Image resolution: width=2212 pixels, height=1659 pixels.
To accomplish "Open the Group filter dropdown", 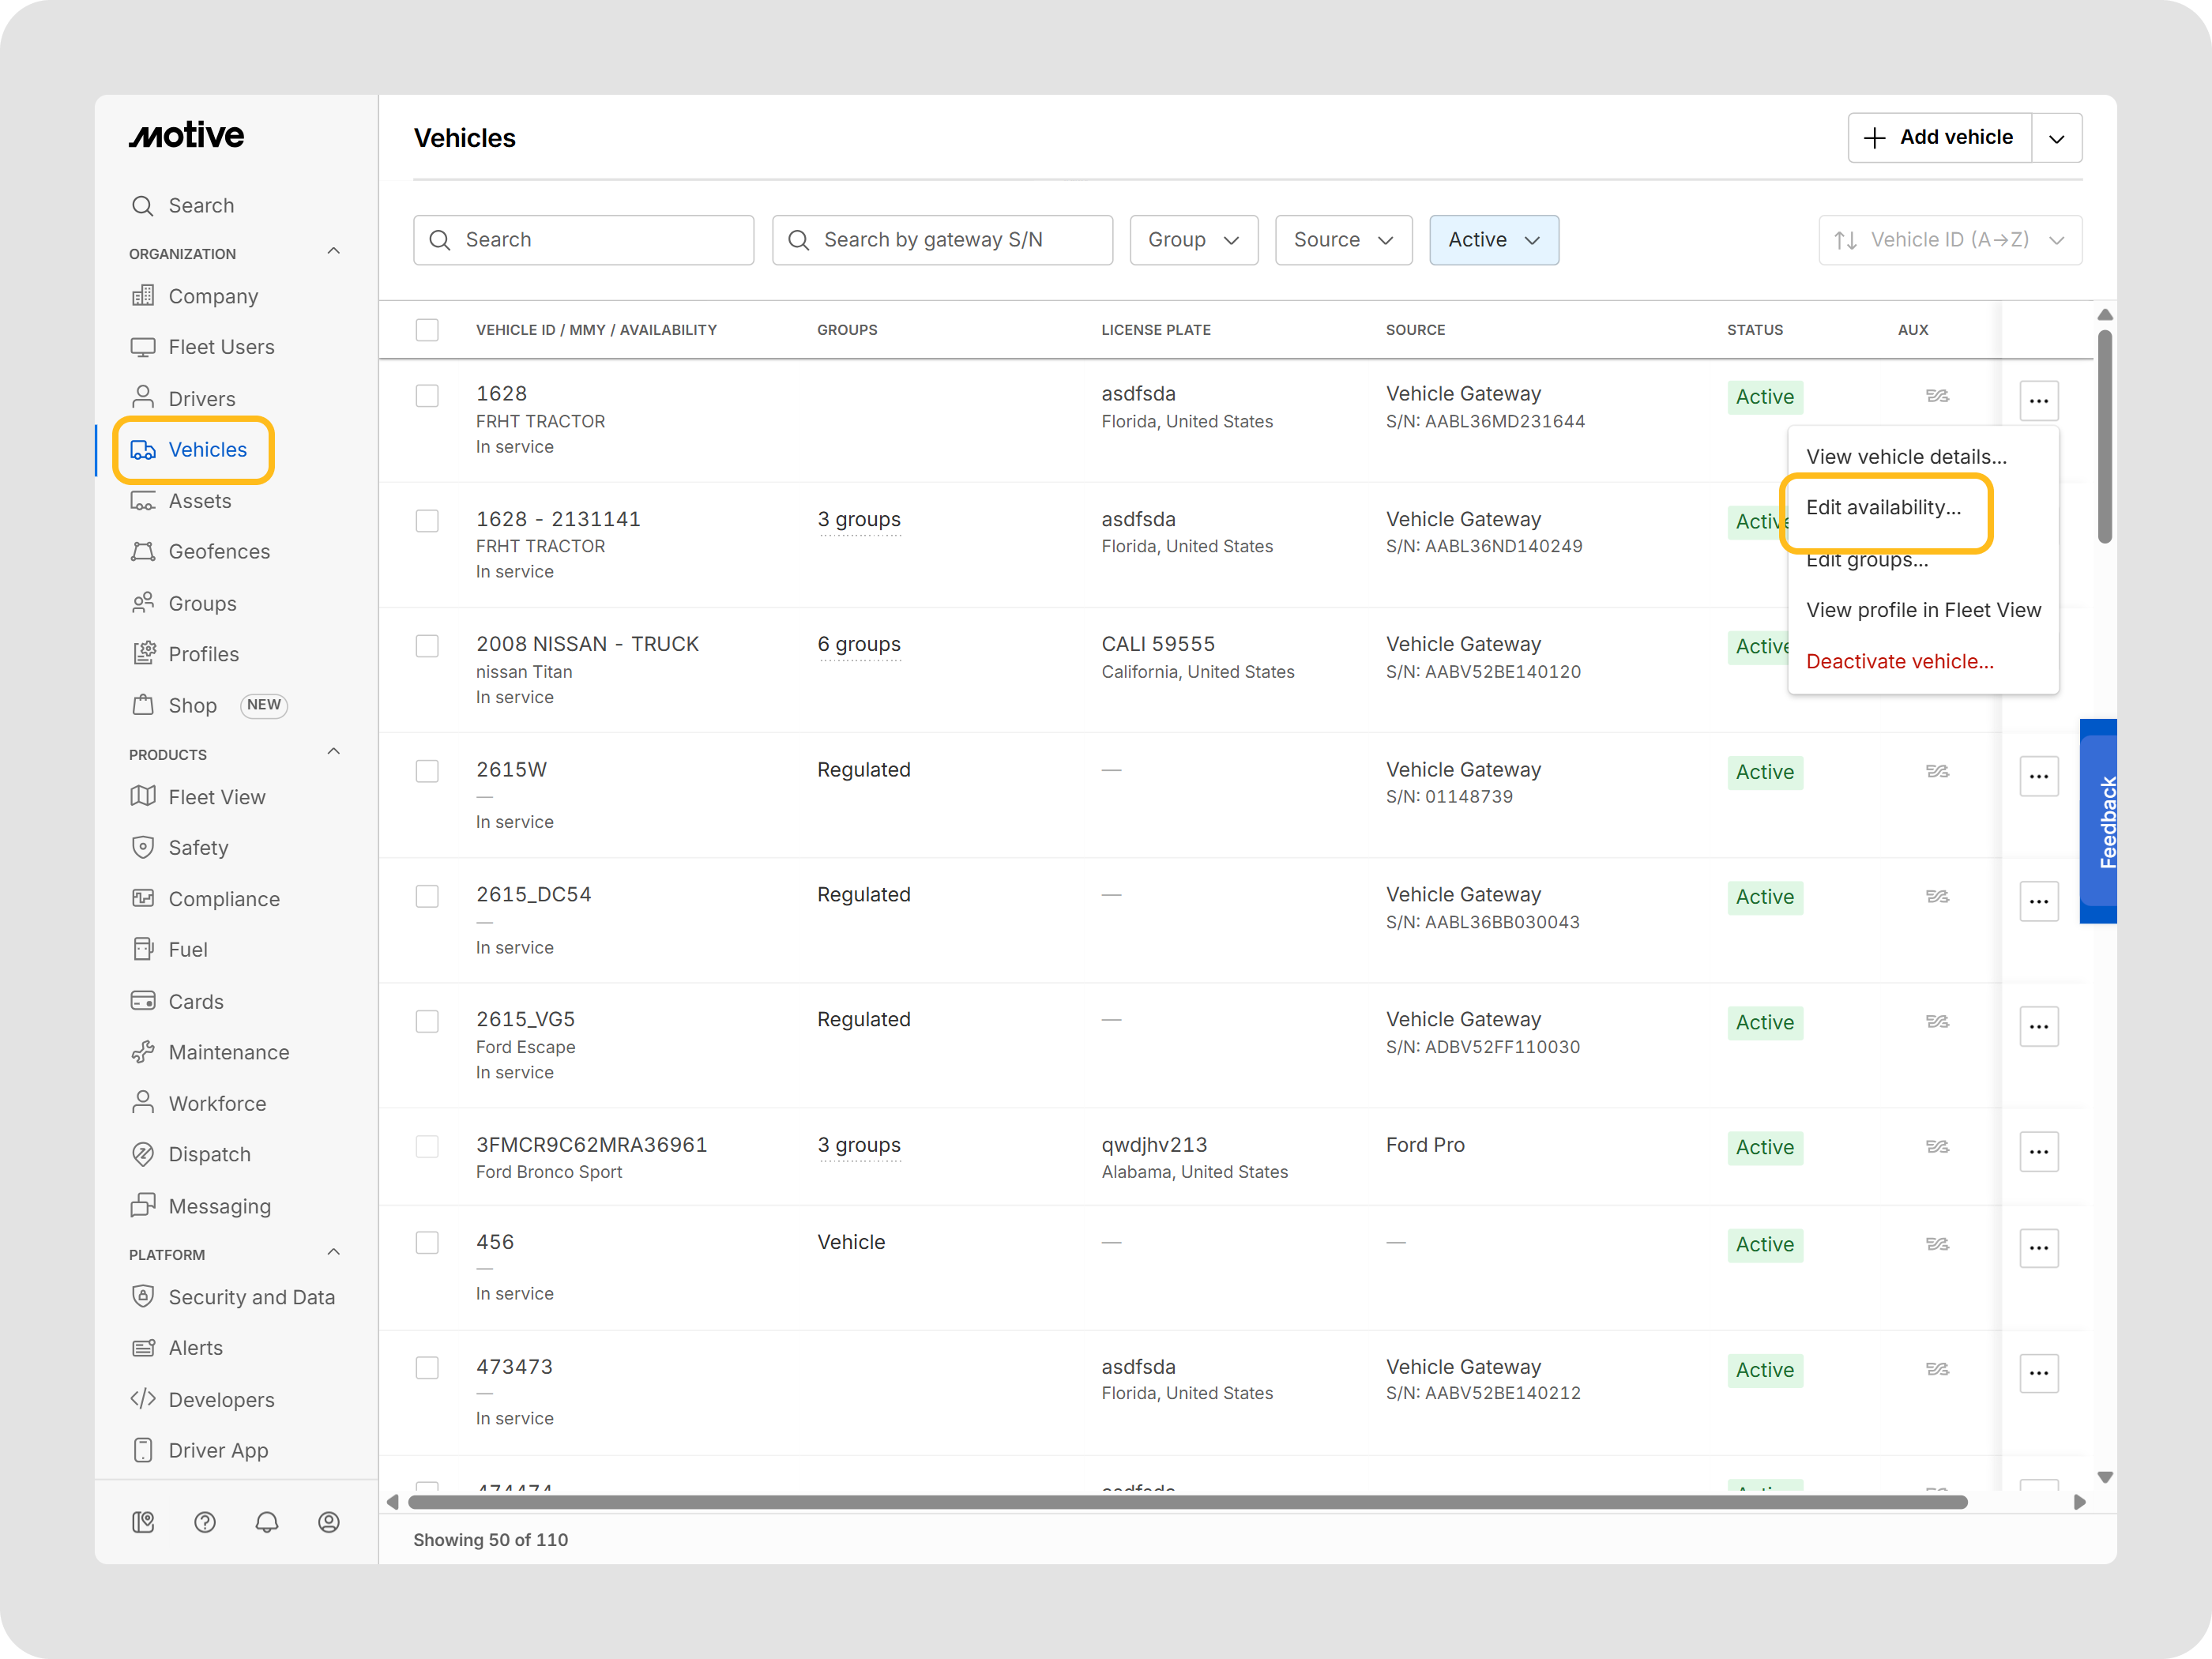I will point(1193,240).
